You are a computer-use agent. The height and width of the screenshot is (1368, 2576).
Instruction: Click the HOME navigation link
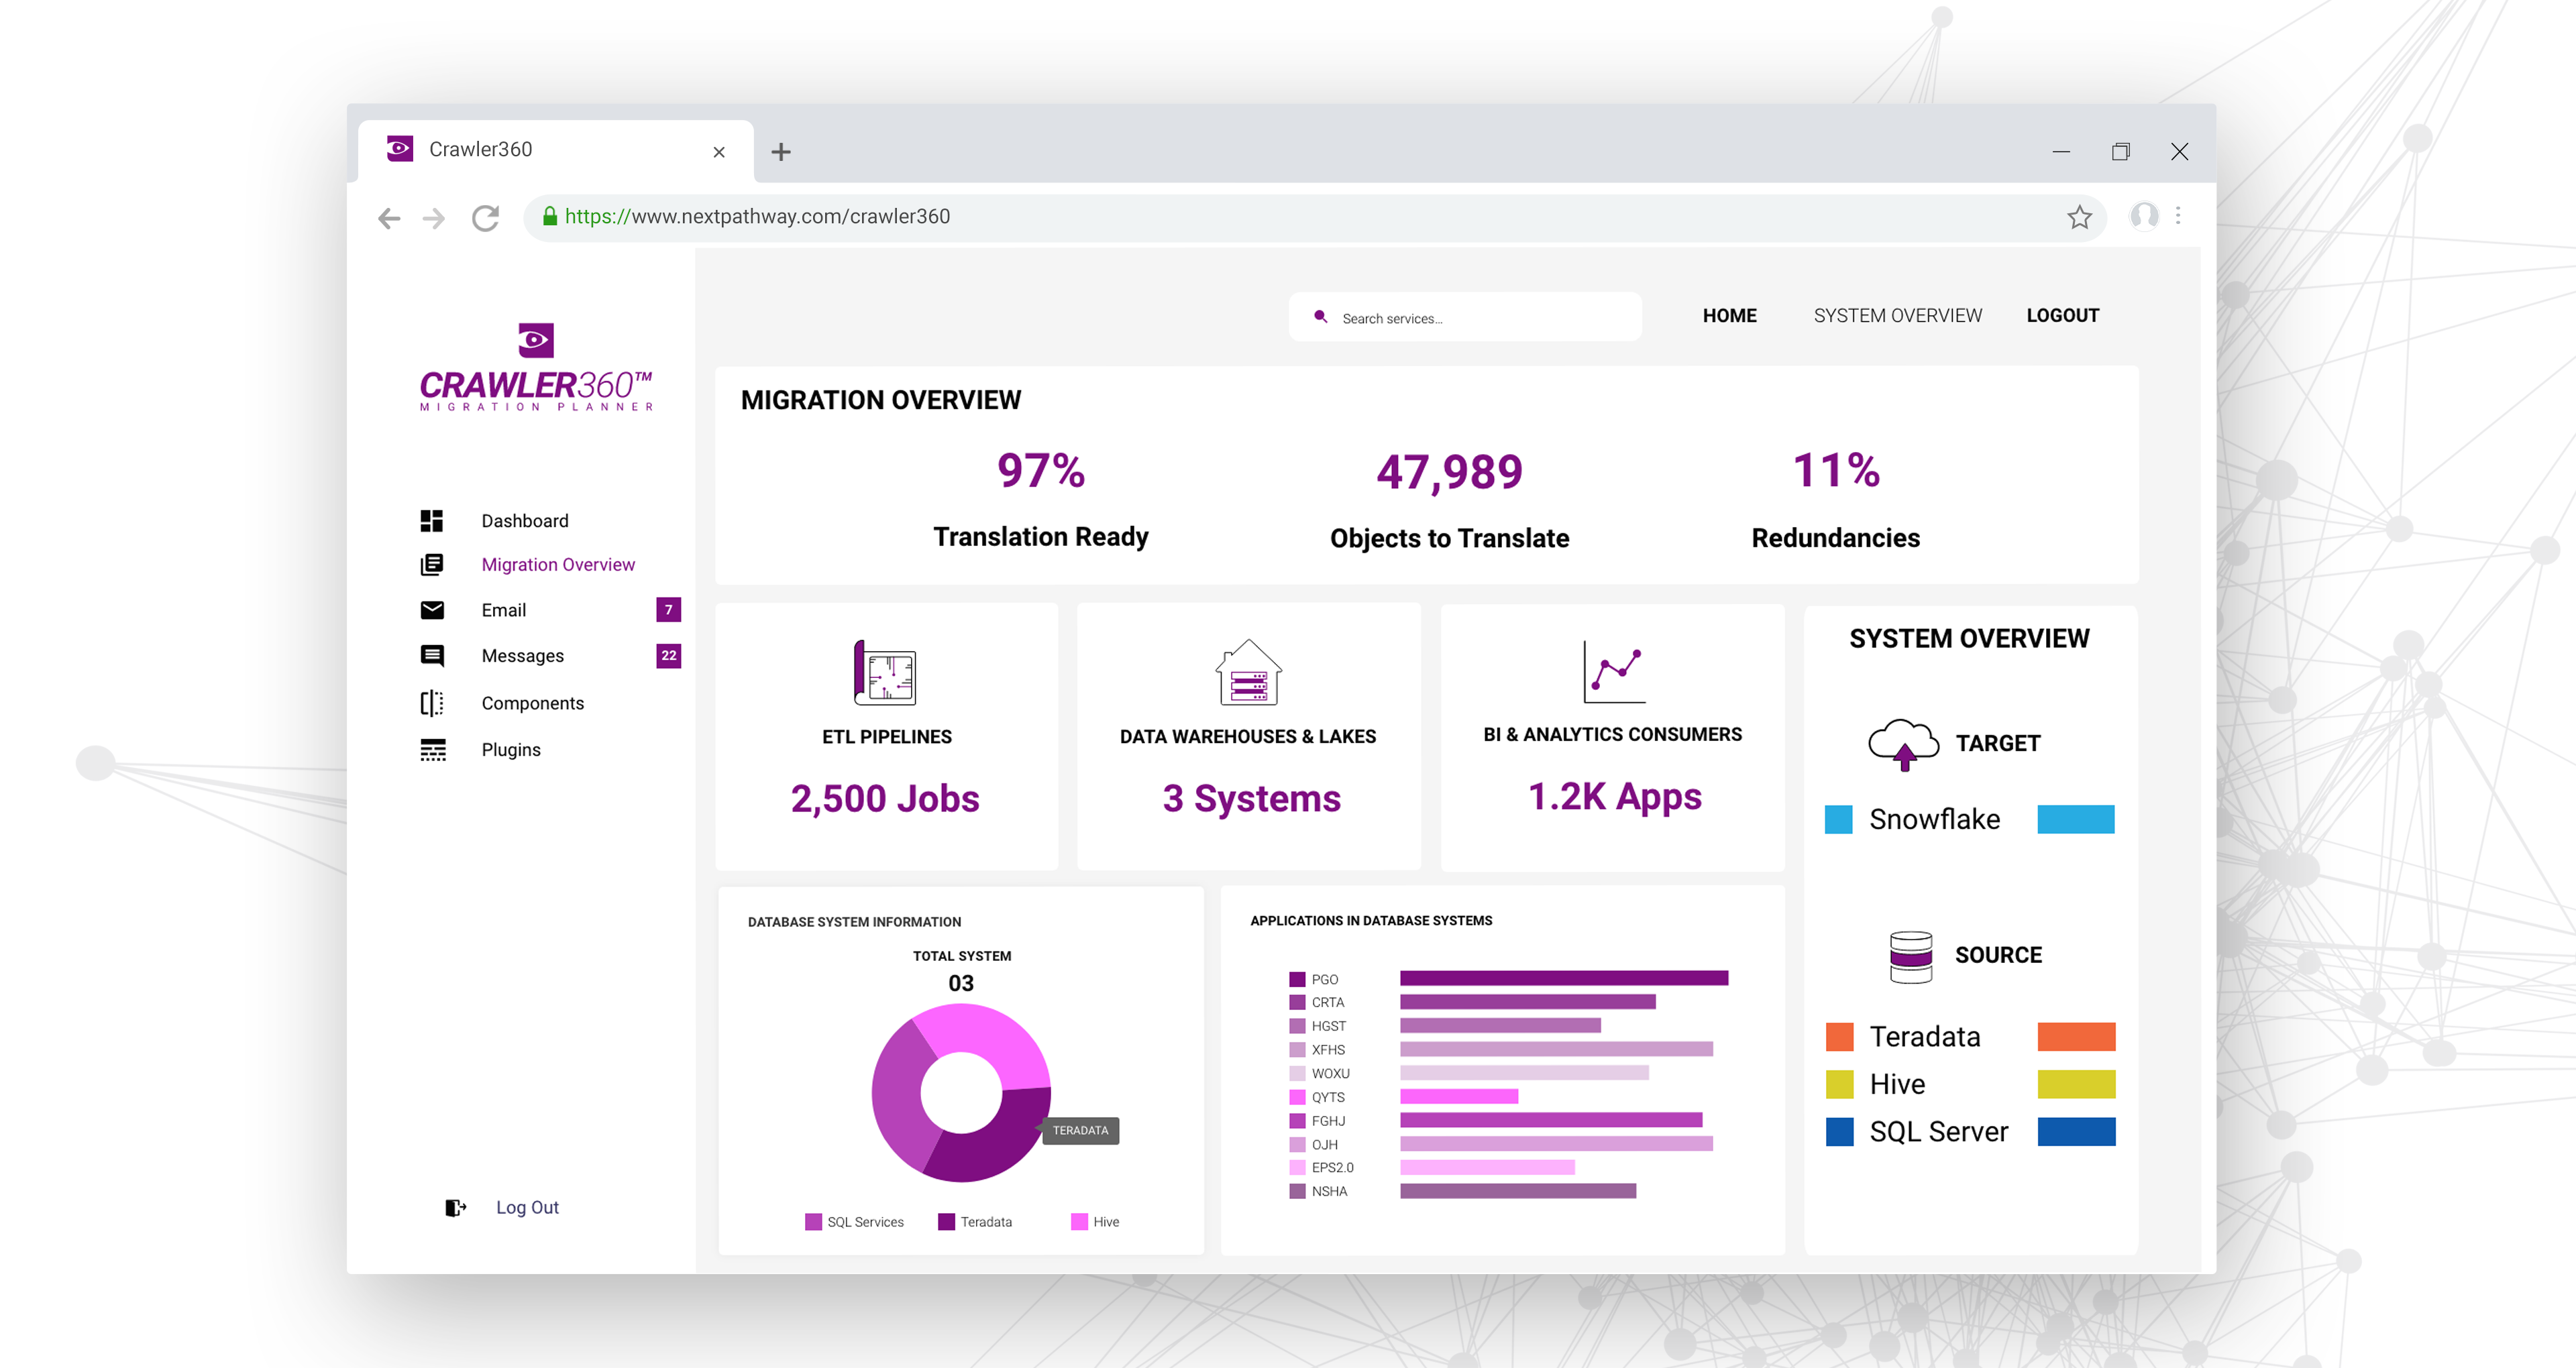[x=1729, y=316]
